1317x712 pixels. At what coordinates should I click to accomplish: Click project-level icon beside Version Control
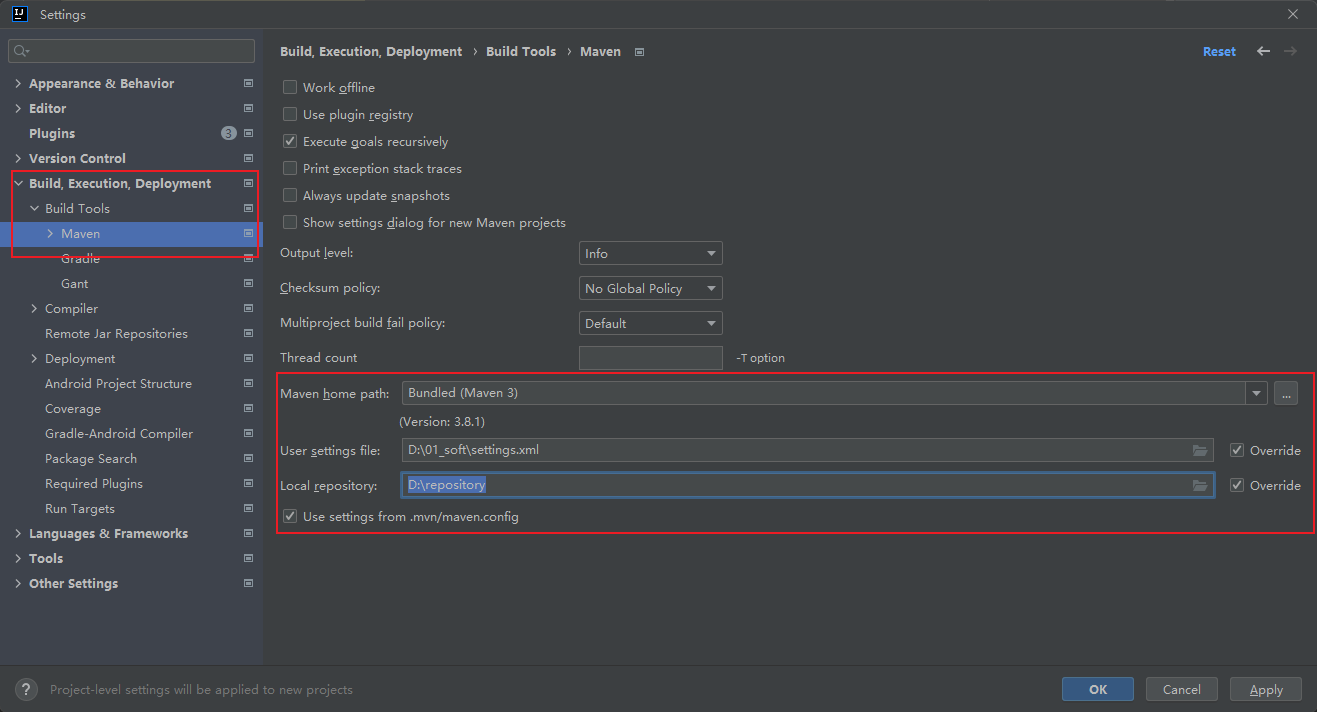248,159
